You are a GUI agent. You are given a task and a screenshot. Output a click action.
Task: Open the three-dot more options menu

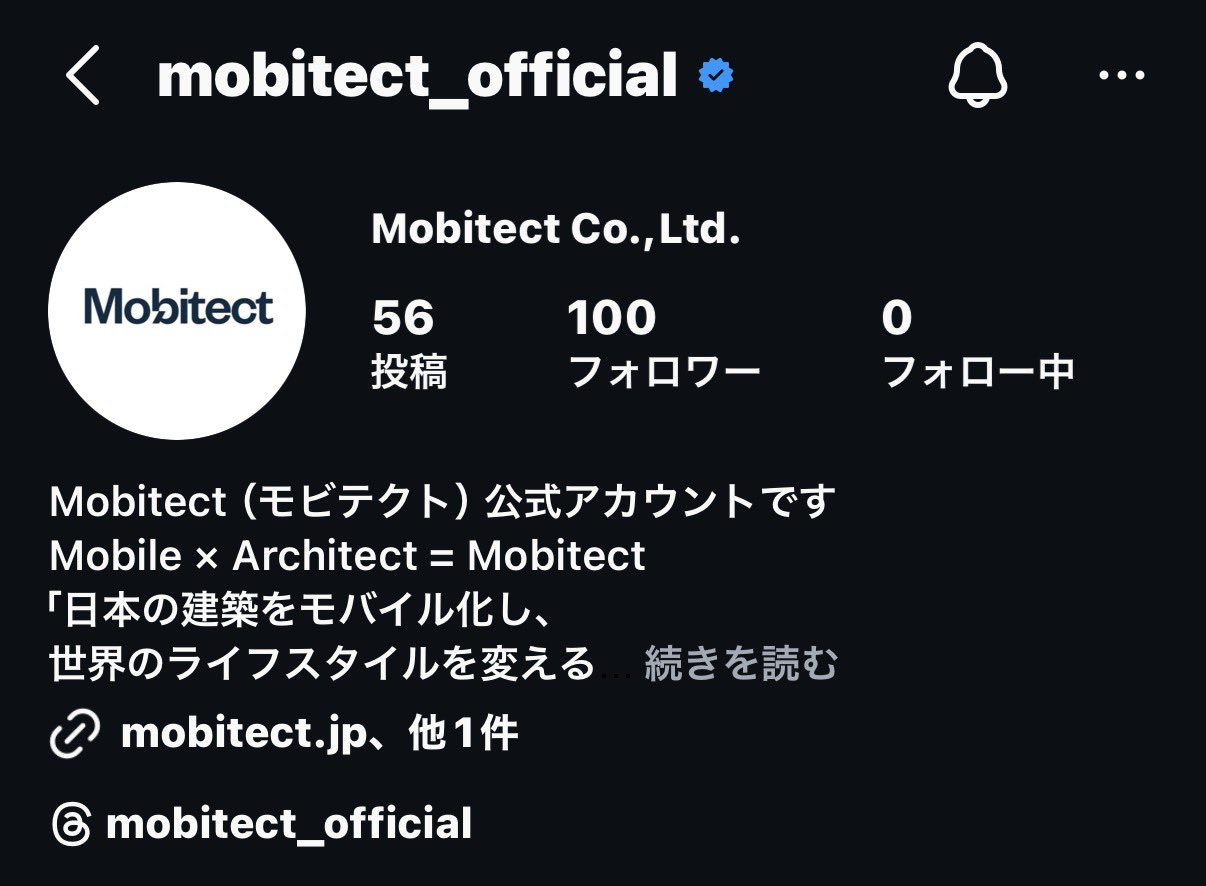click(x=1121, y=76)
